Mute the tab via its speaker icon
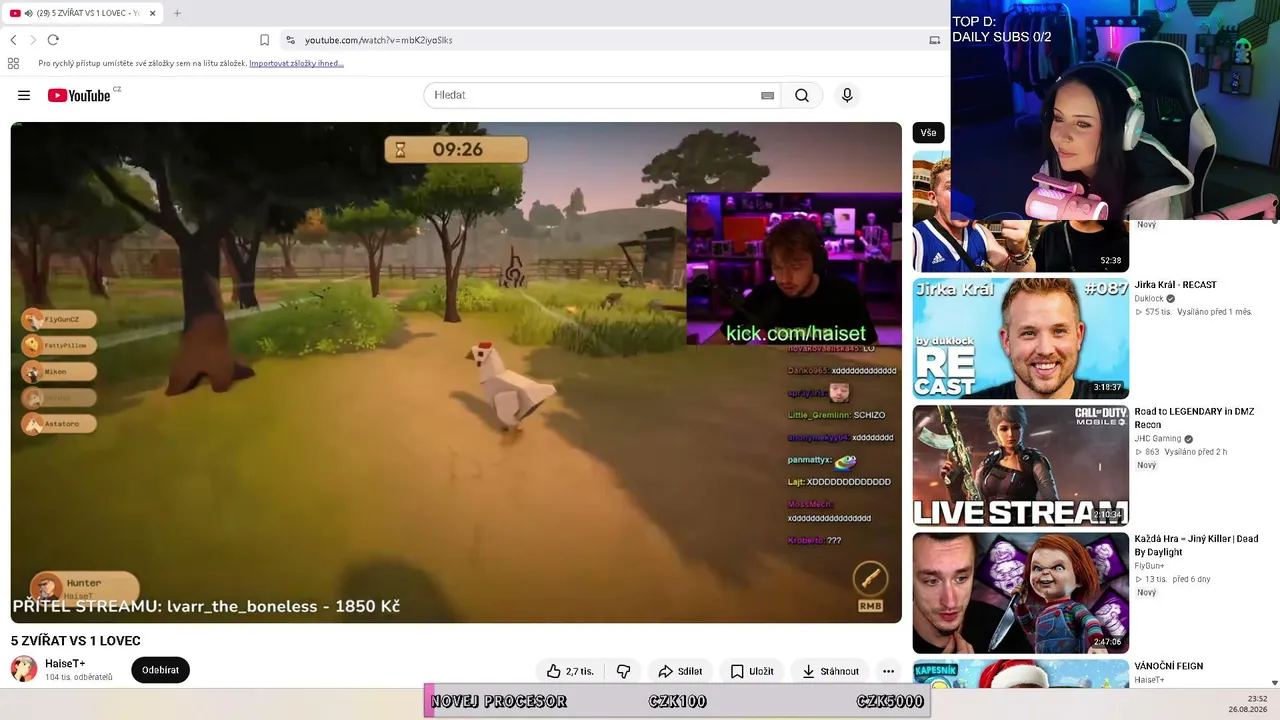The height and width of the screenshot is (720, 1280). point(28,13)
